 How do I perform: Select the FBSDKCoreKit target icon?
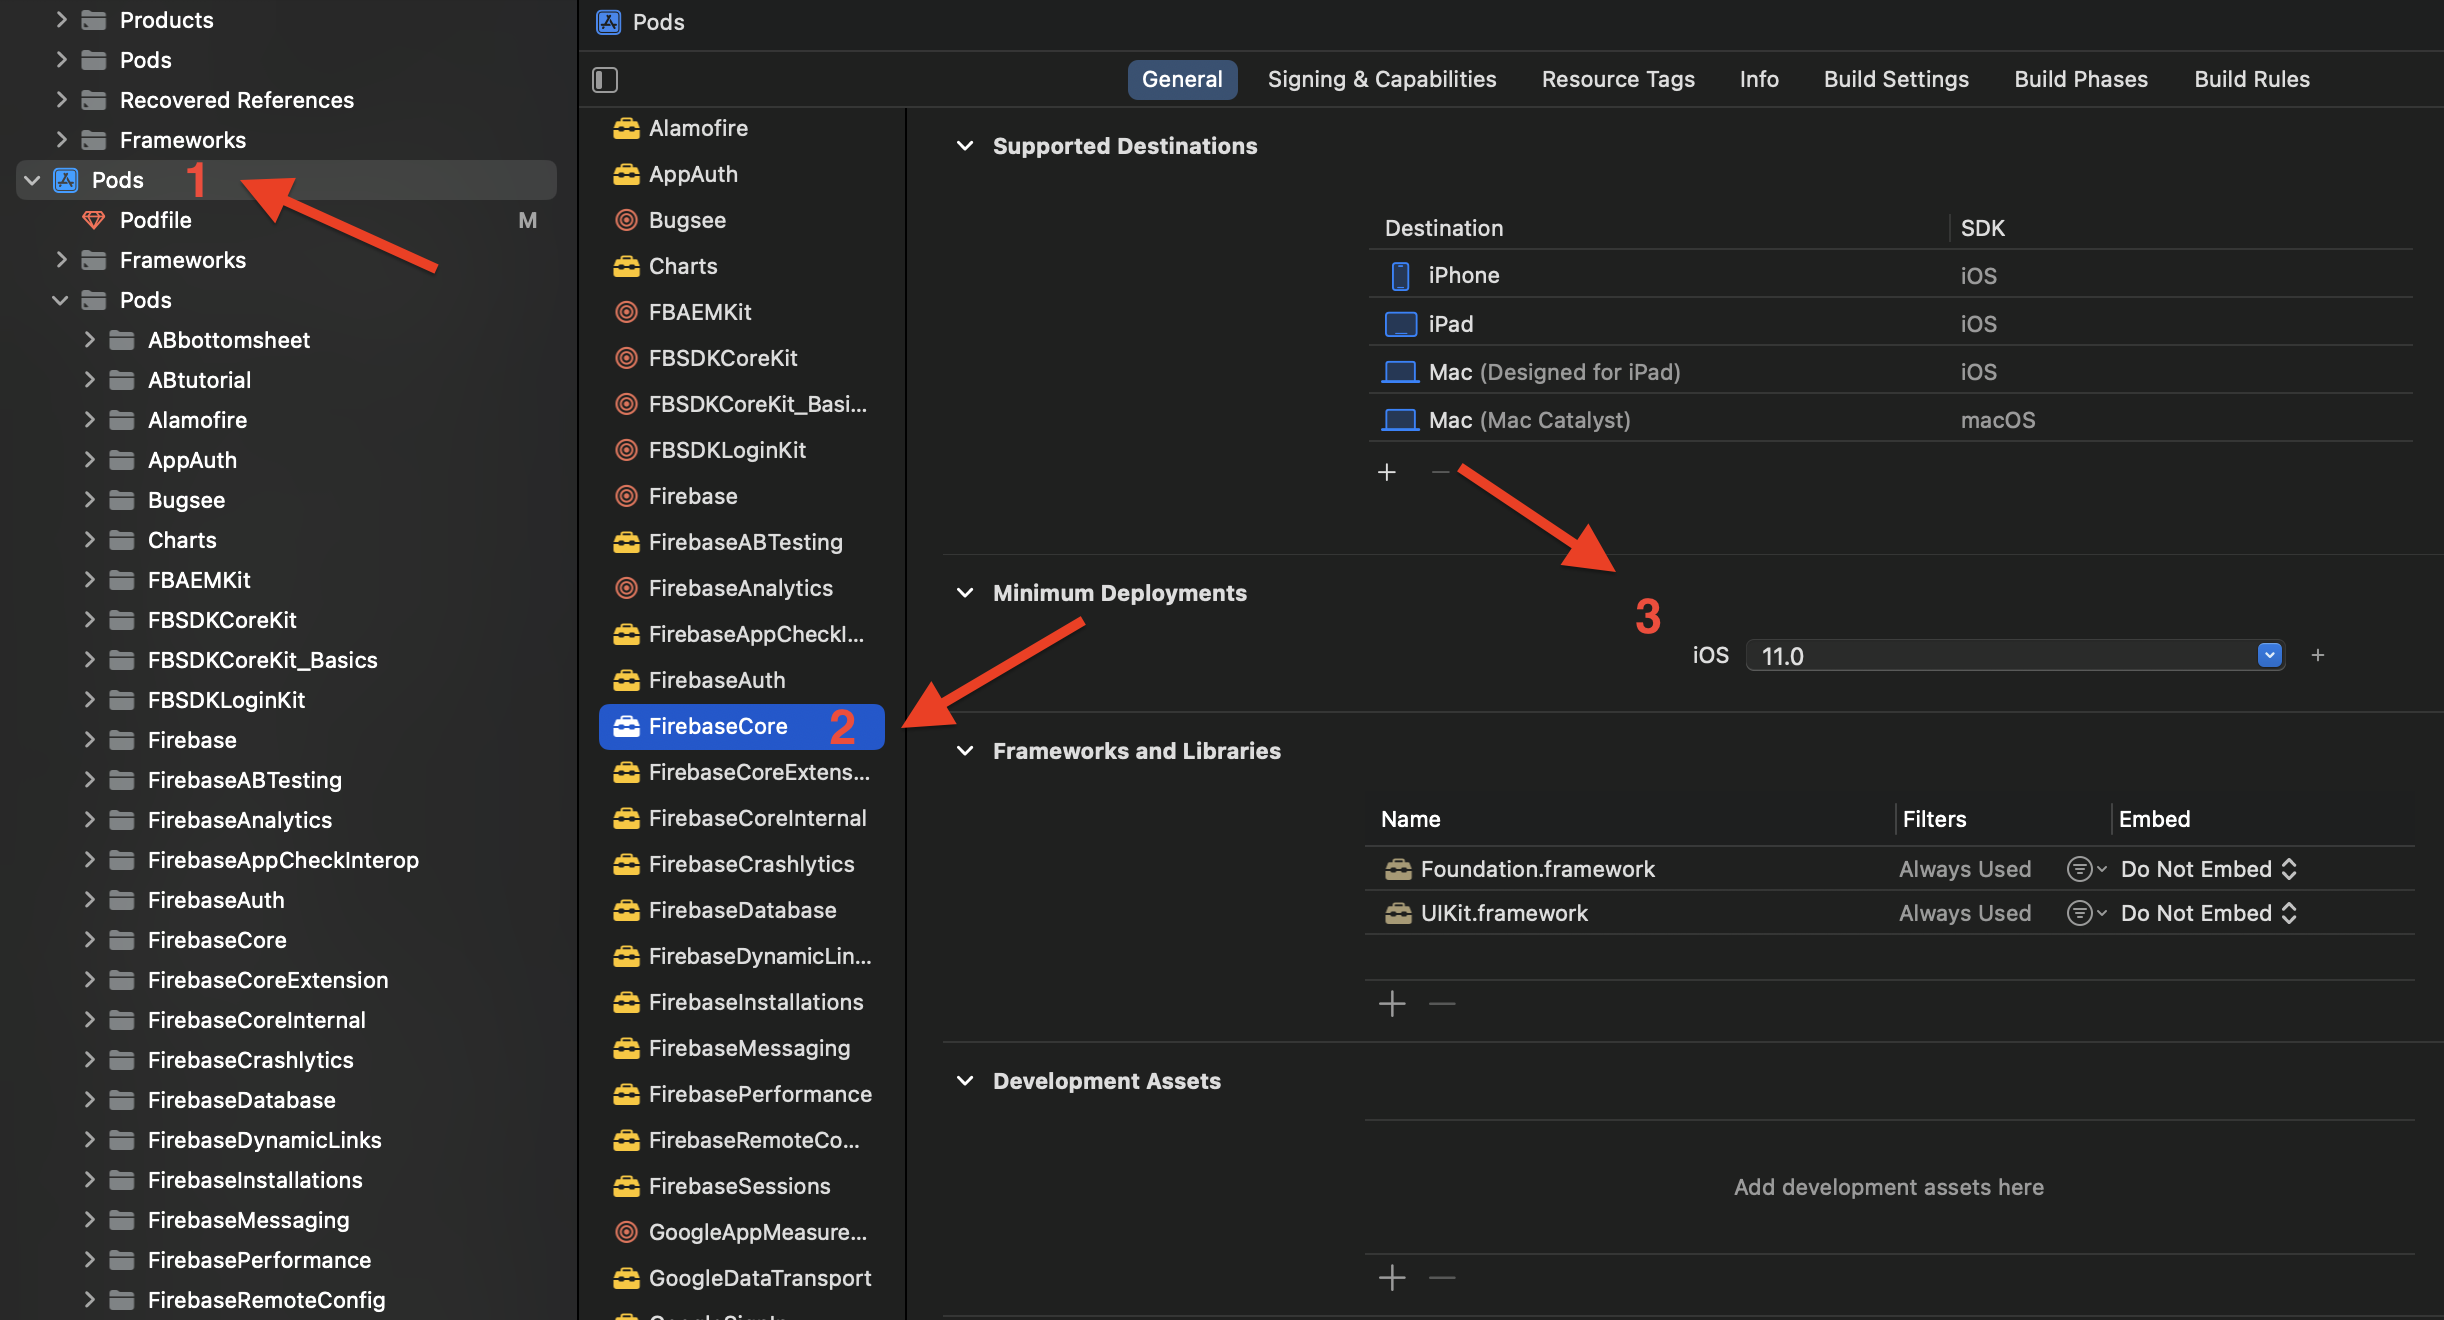coord(626,358)
